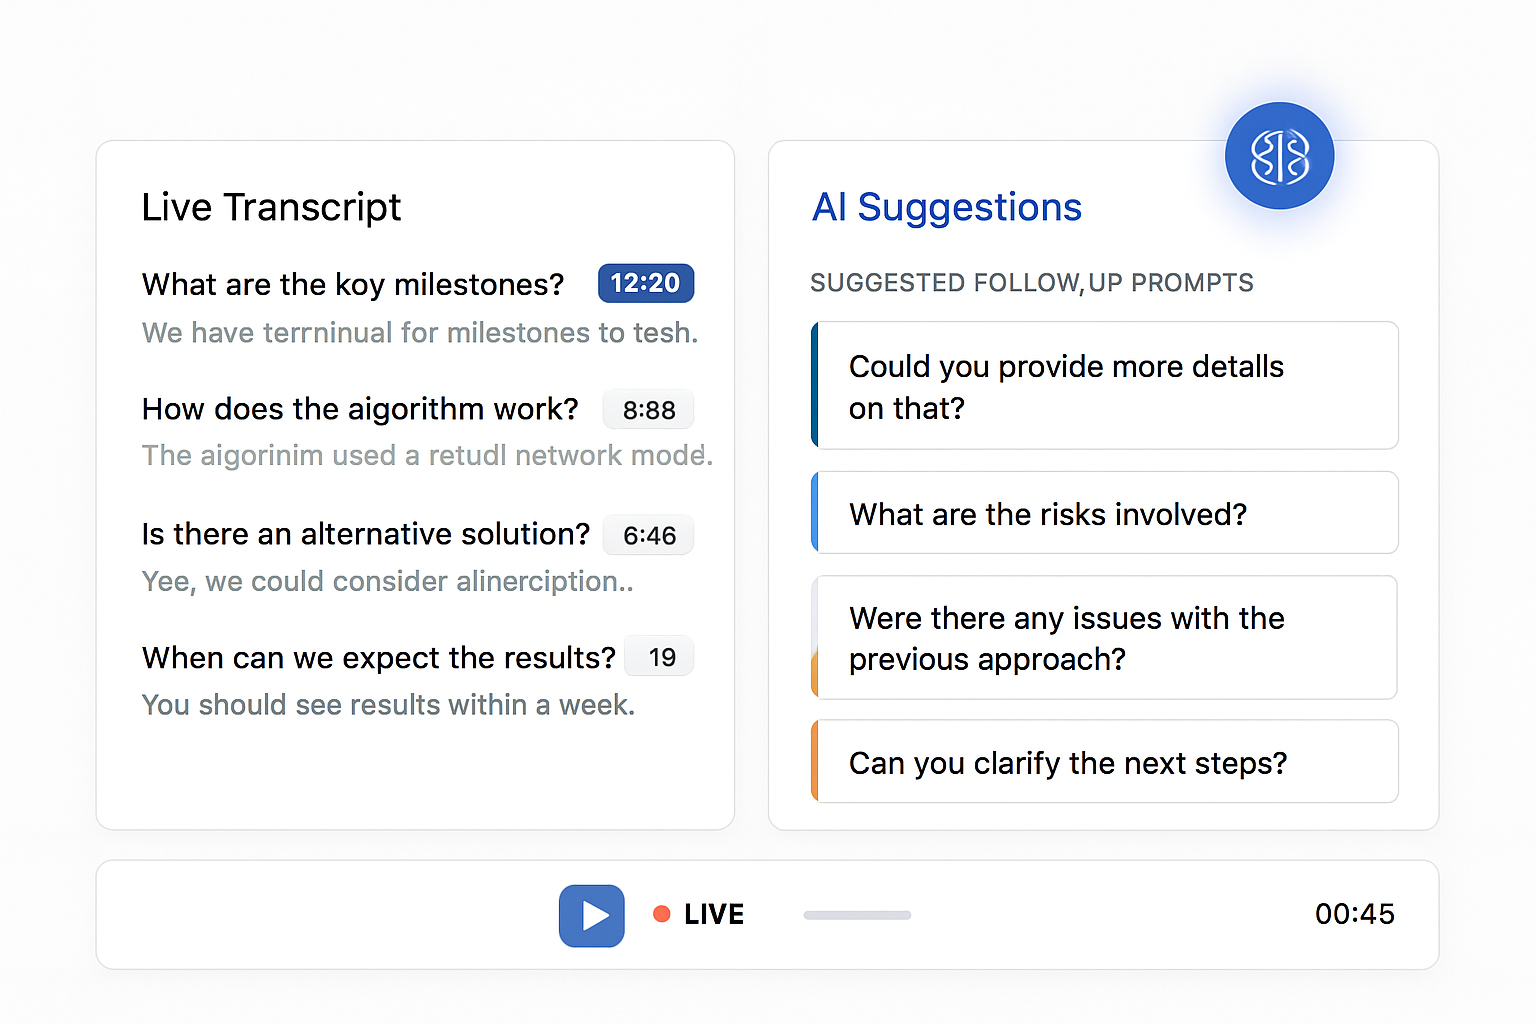Click the AI Suggestions heading

947,208
